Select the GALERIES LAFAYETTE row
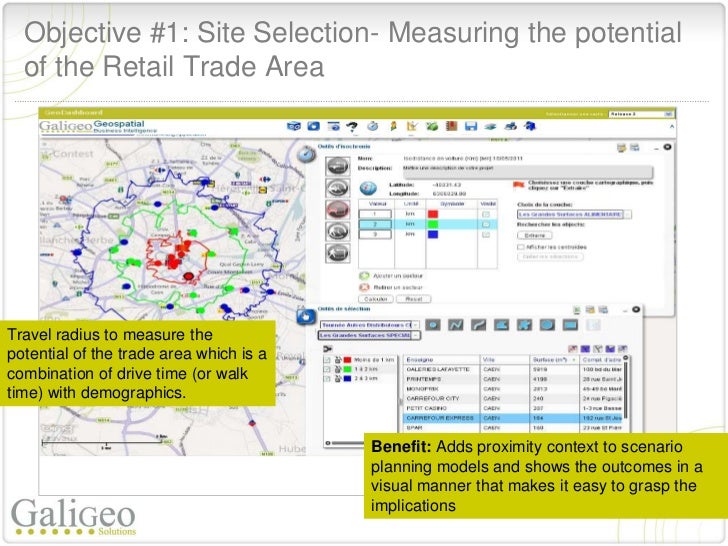 point(513,370)
